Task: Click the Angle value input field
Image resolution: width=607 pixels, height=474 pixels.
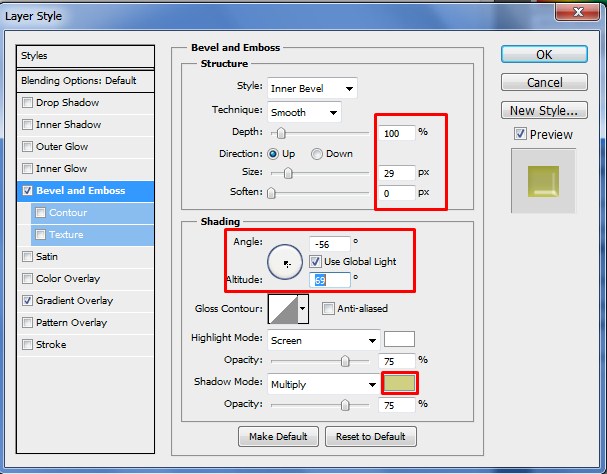Action: (x=330, y=244)
